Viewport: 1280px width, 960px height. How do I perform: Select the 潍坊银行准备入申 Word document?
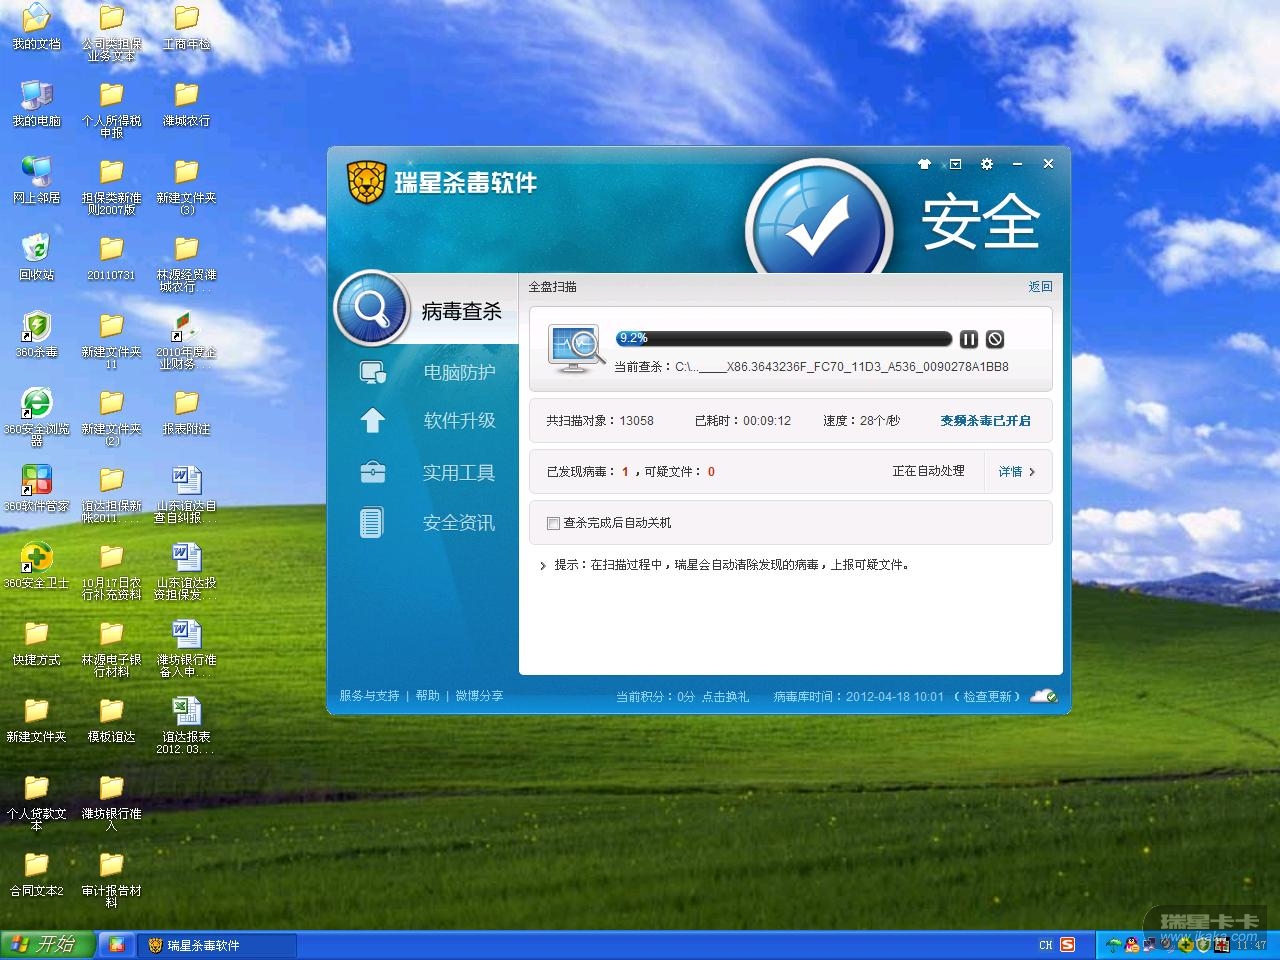[x=186, y=649]
